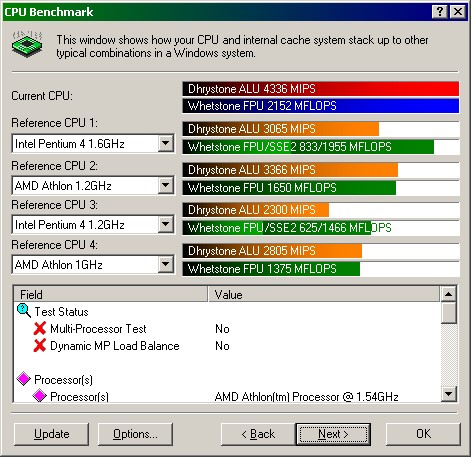The height and width of the screenshot is (457, 471).
Task: Click the Value column header
Action: tap(324, 294)
